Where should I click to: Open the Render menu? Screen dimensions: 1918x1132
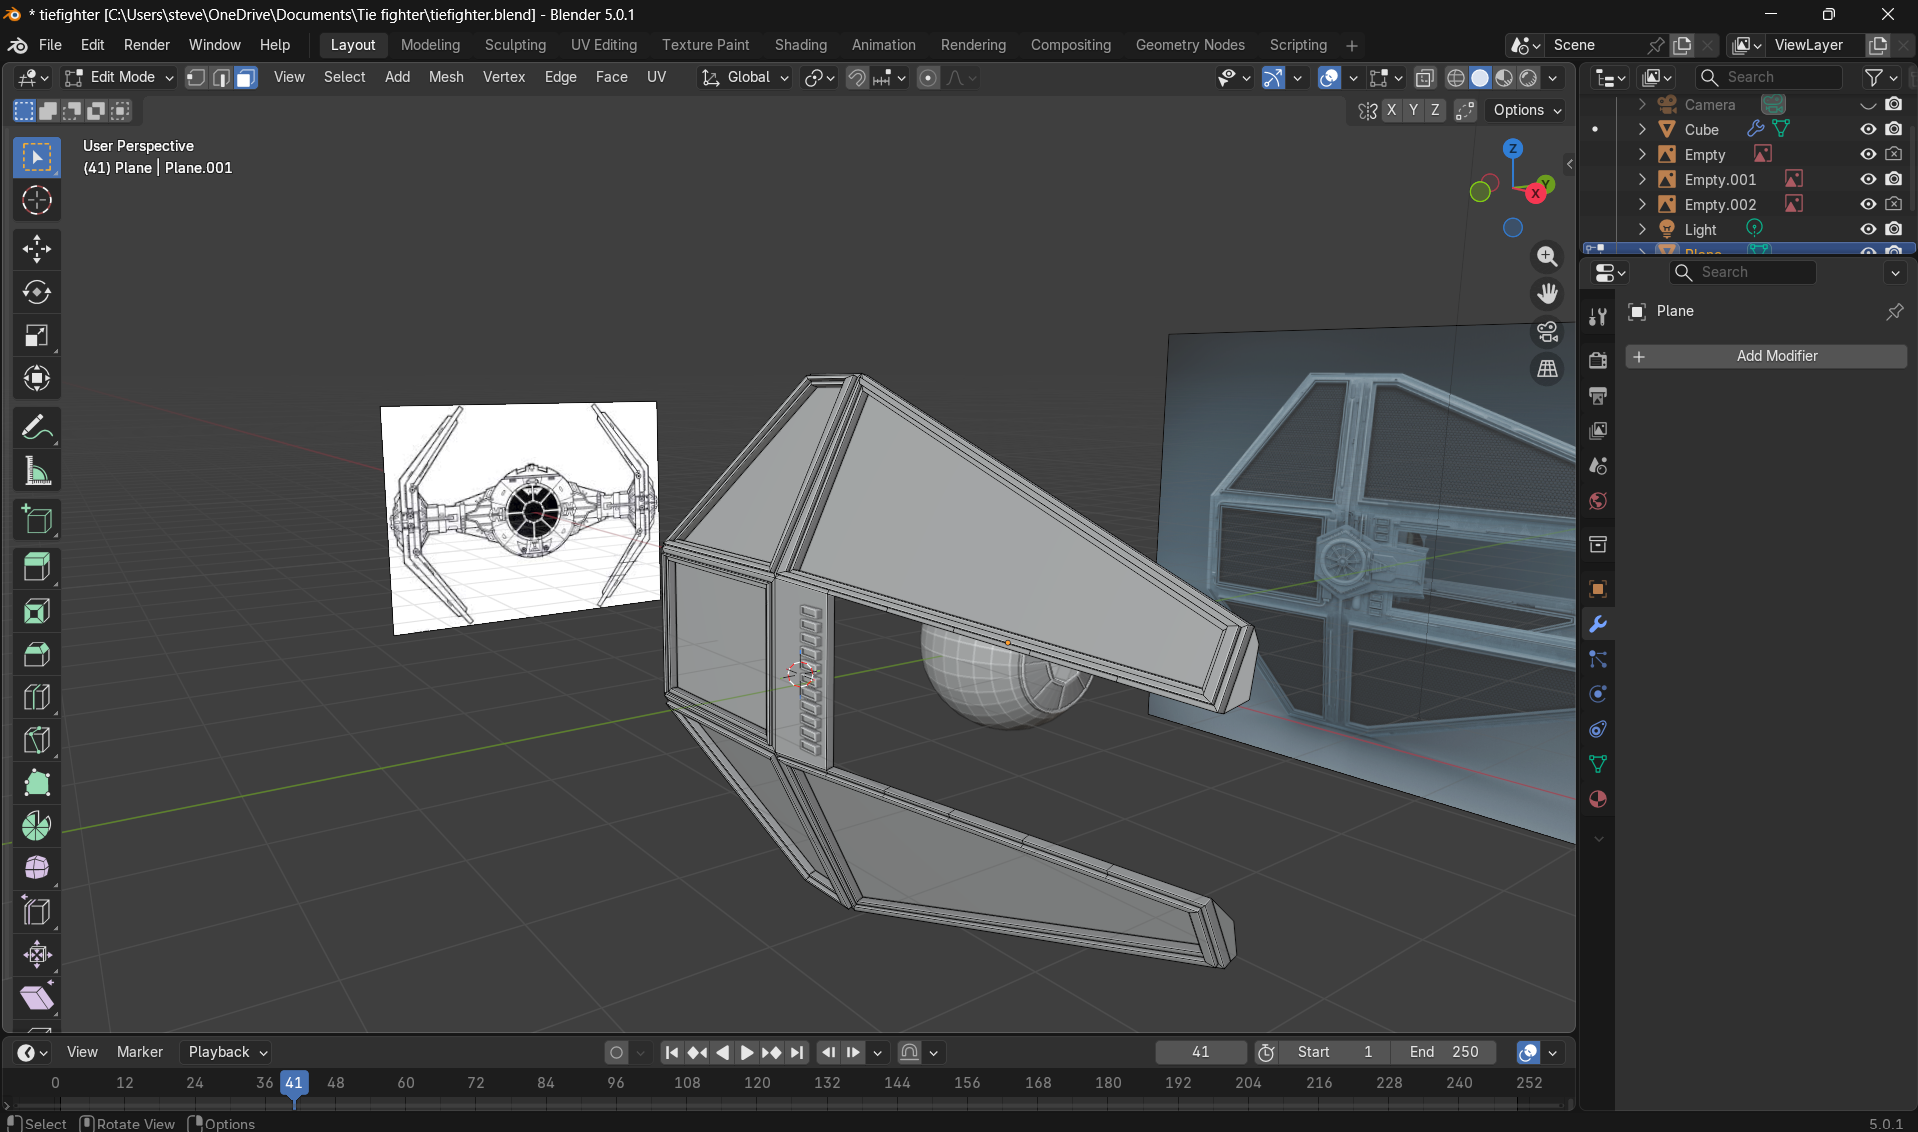(x=147, y=45)
